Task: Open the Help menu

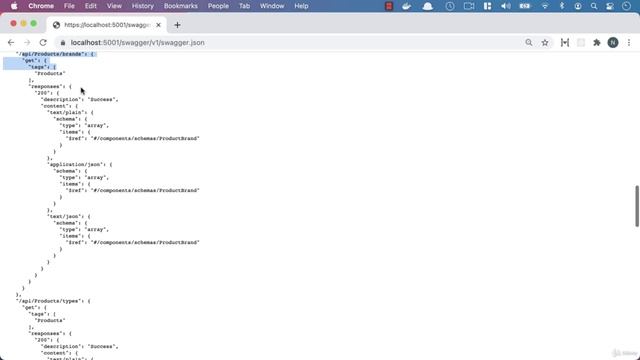Action: 301,6
